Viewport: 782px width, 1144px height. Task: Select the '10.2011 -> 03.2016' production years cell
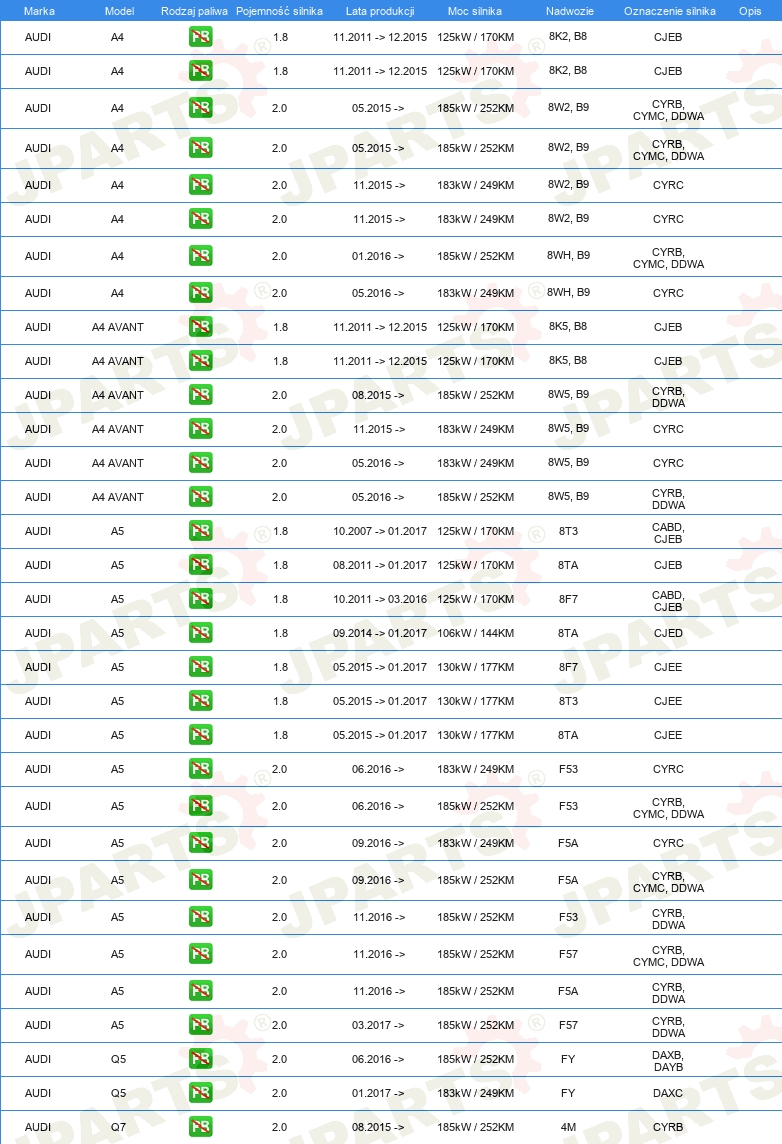pos(380,600)
